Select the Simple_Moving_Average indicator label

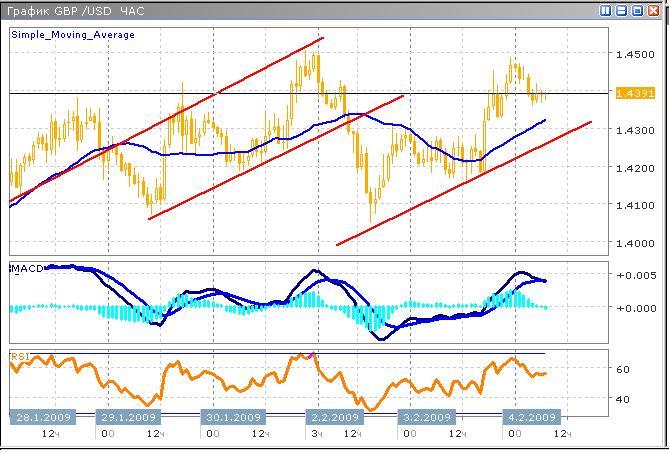[x=73, y=35]
